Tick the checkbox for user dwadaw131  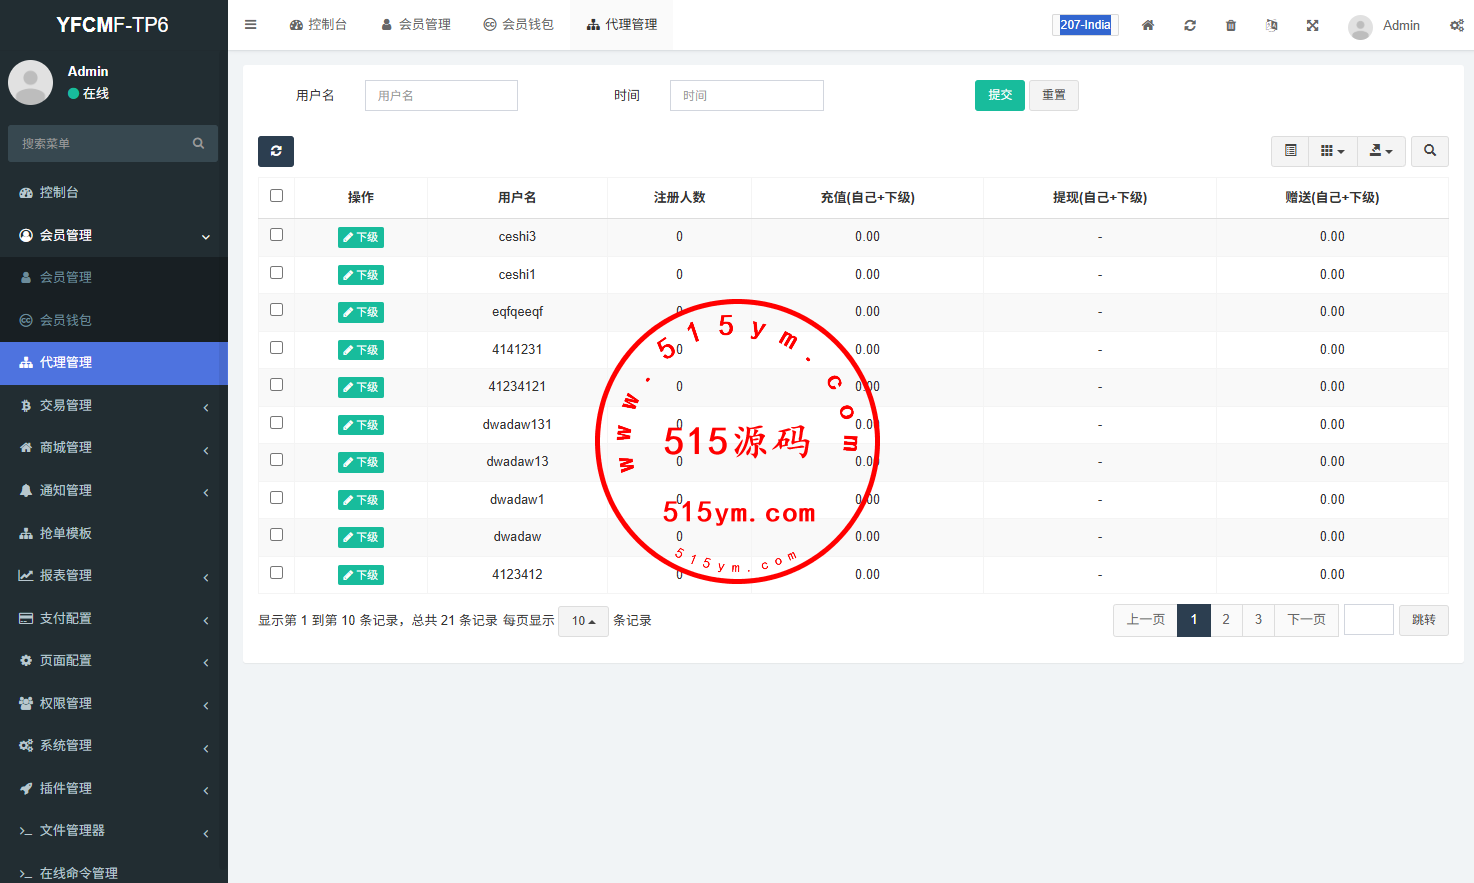(277, 423)
